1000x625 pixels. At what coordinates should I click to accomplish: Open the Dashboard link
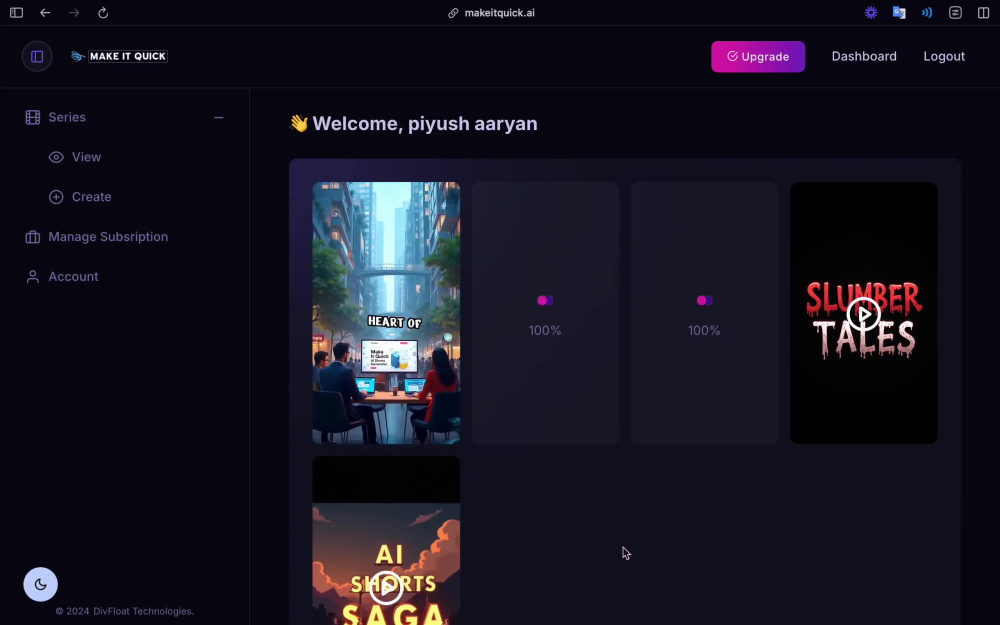pos(864,56)
